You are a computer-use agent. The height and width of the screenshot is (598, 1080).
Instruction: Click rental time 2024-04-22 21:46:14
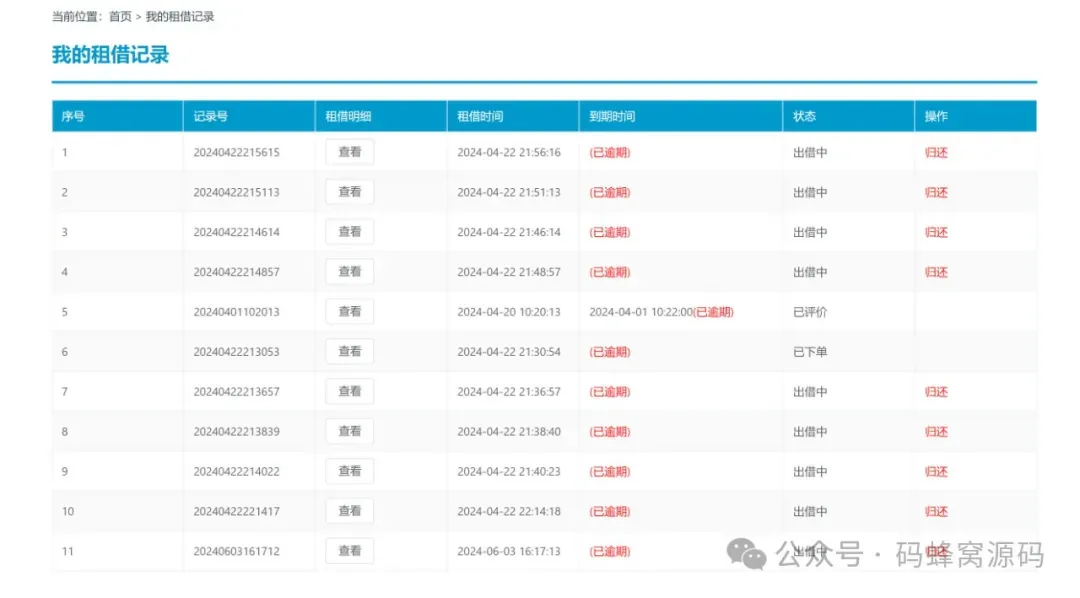509,233
